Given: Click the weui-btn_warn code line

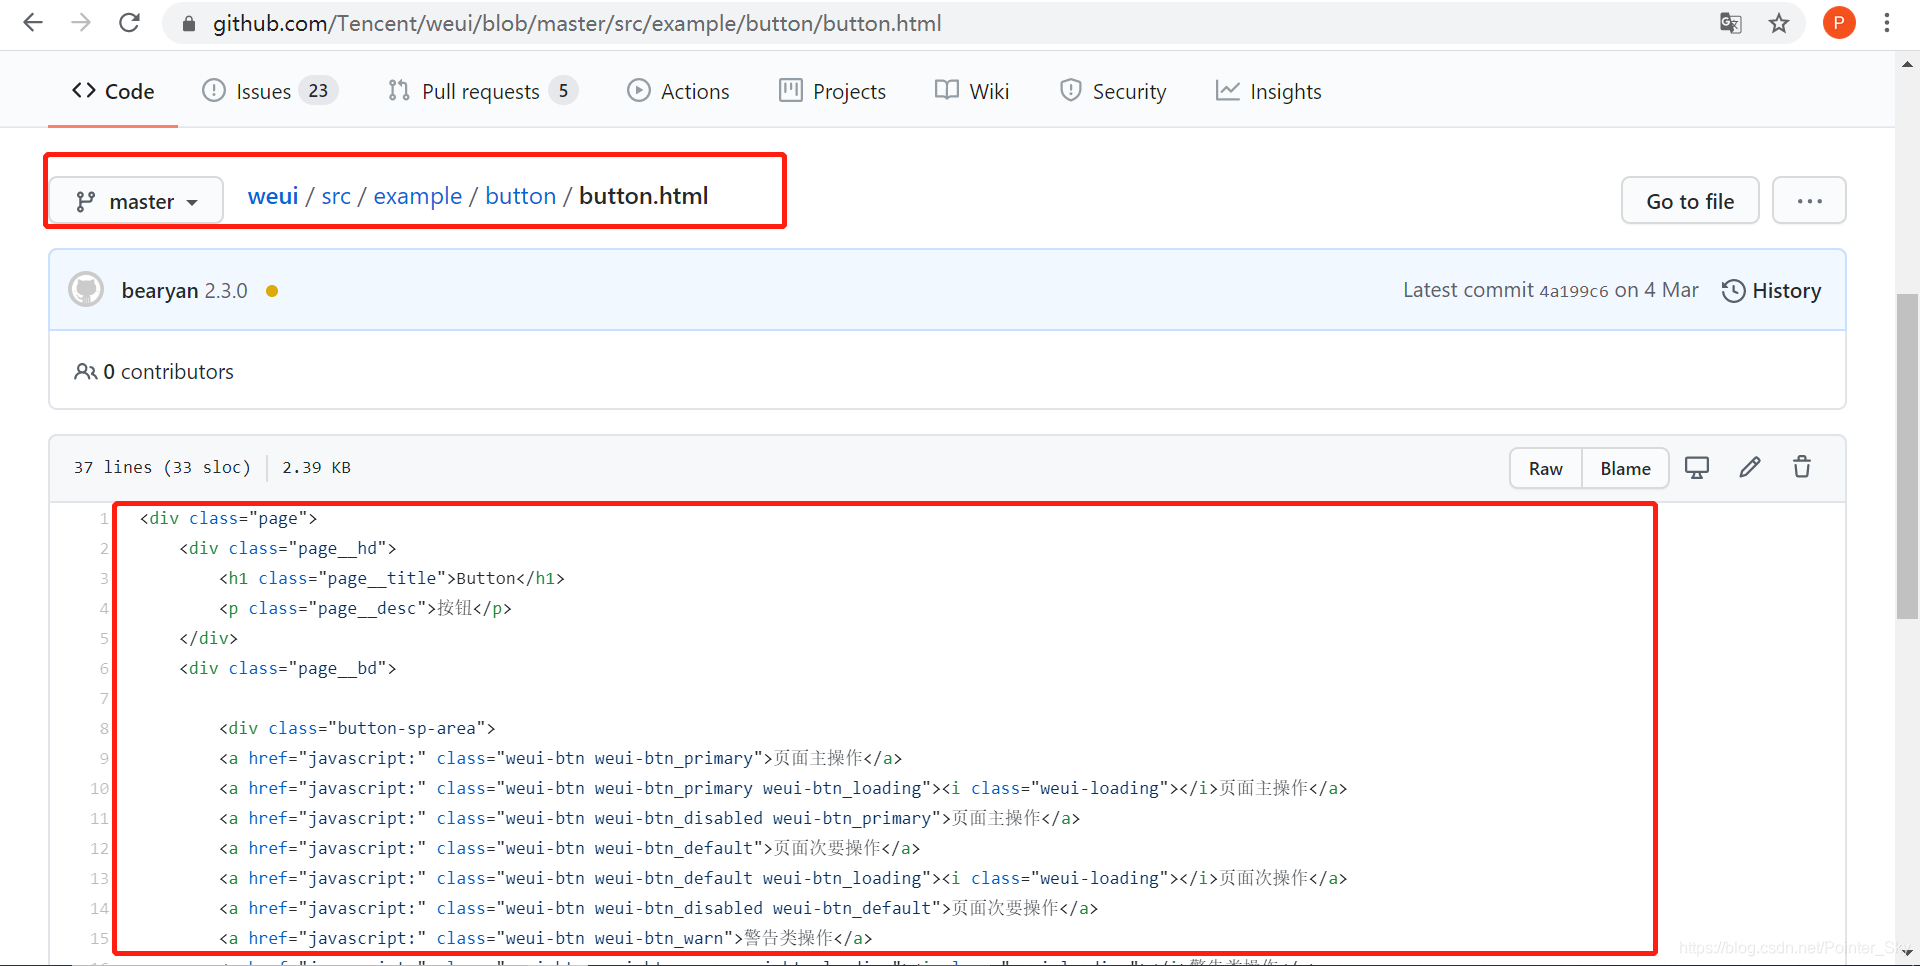Looking at the screenshot, I should point(546,938).
